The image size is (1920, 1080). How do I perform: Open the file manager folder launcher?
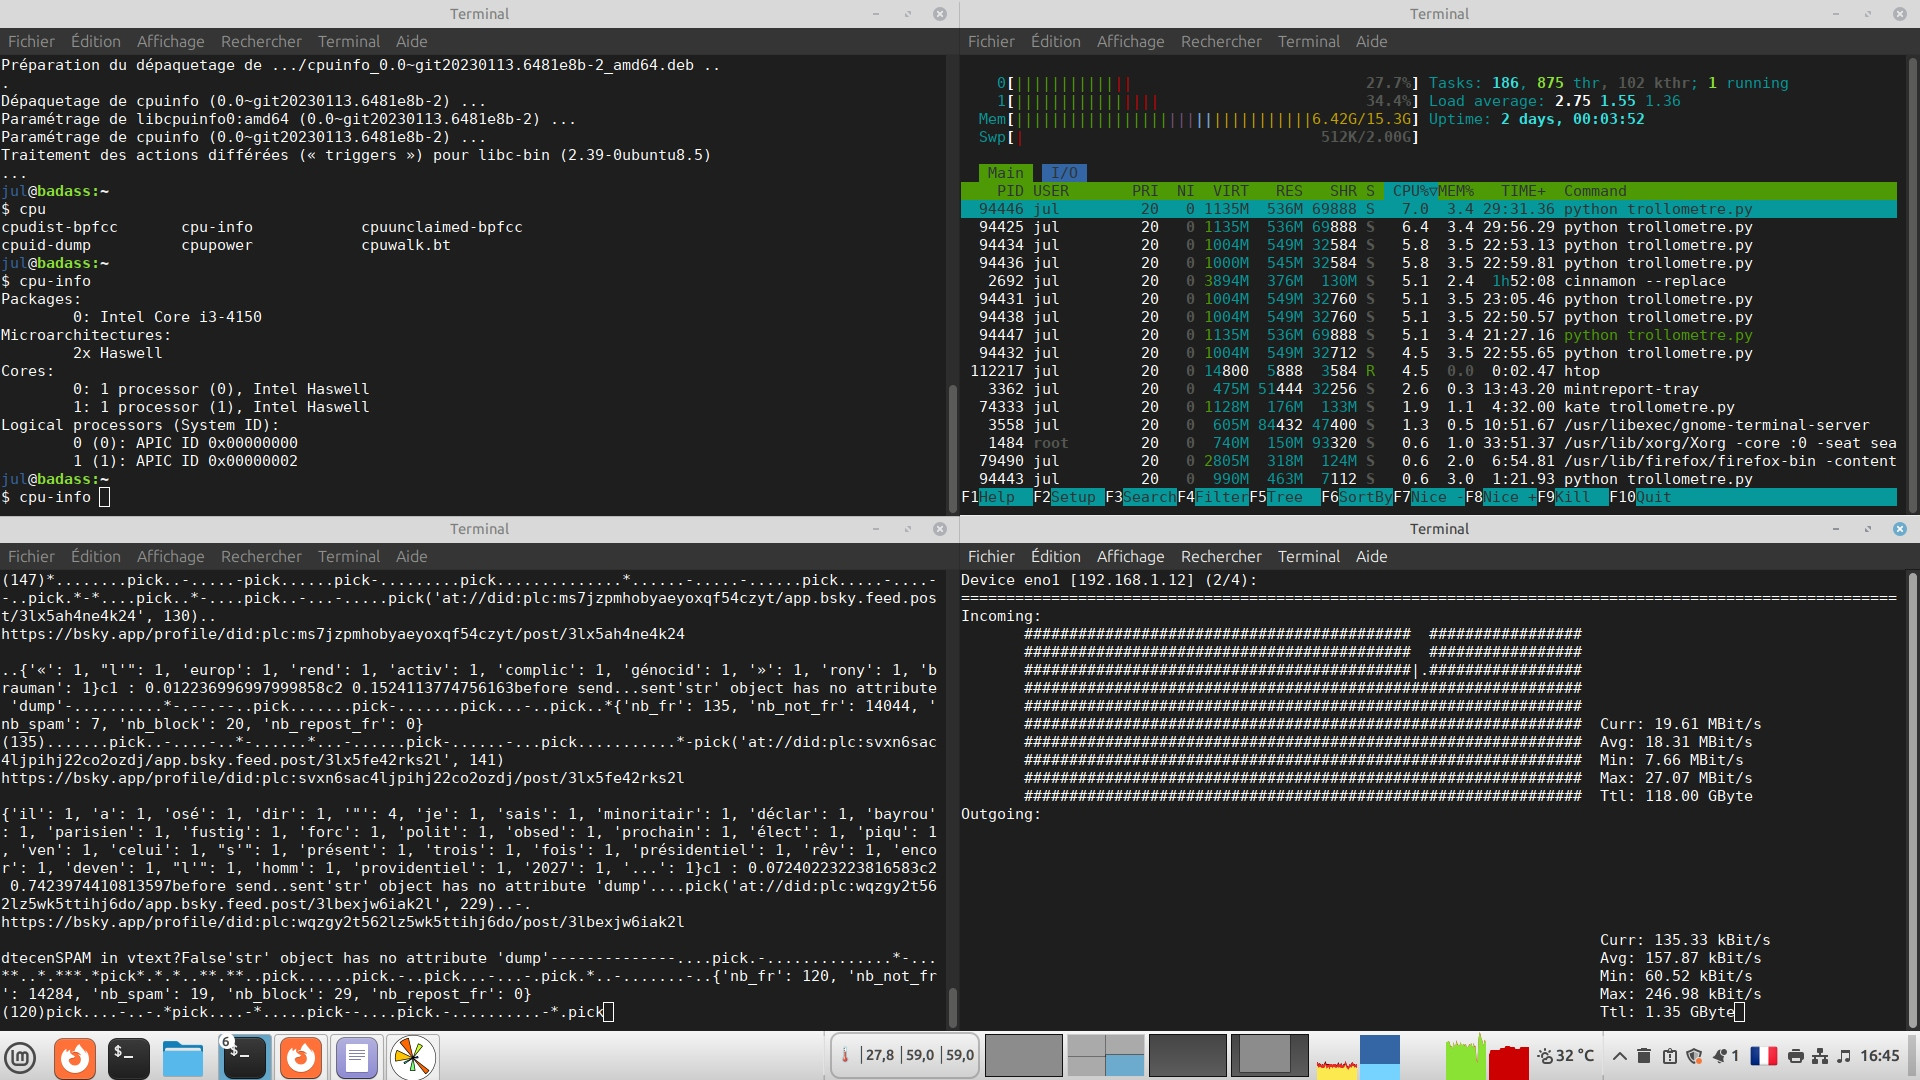point(183,1057)
